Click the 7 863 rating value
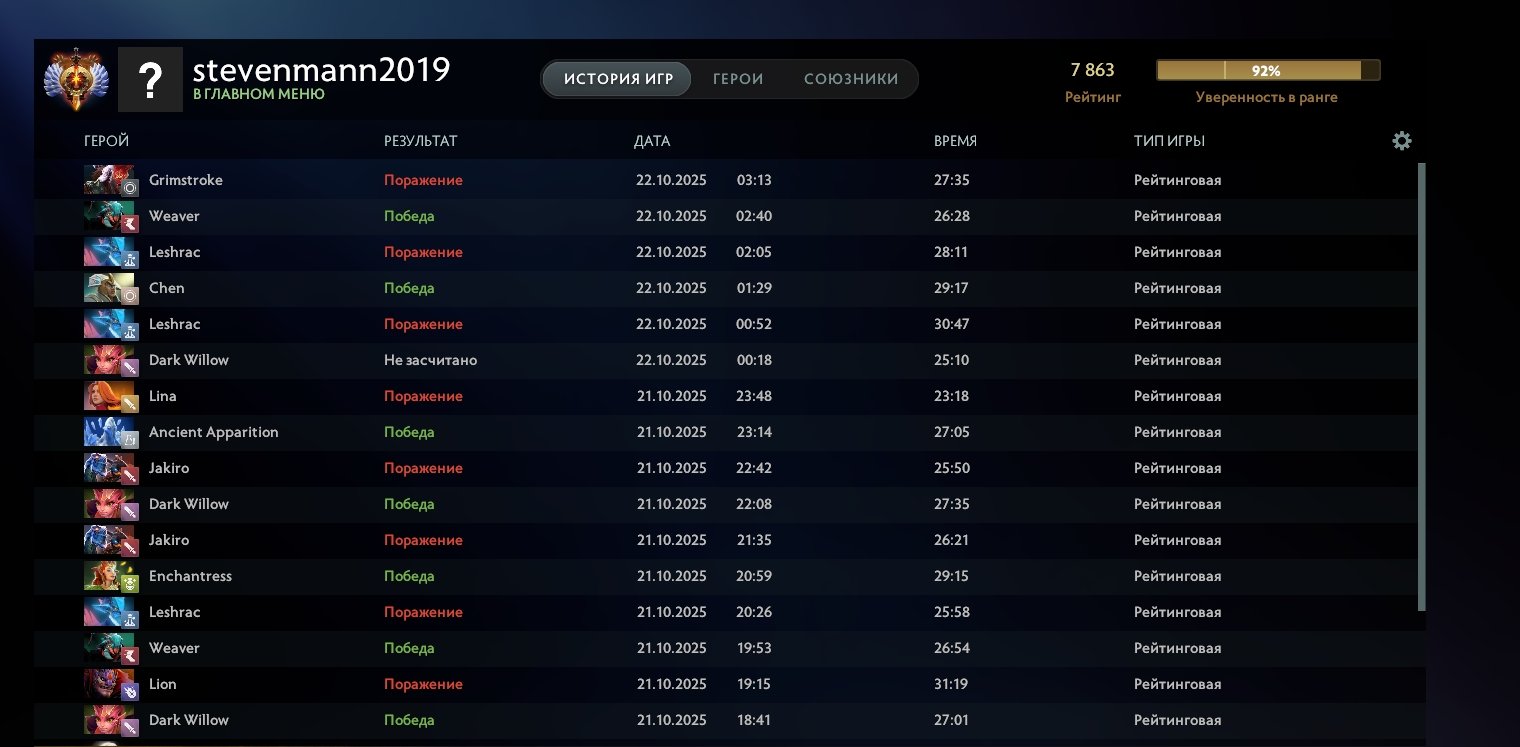The image size is (1520, 747). pyautogui.click(x=1092, y=70)
